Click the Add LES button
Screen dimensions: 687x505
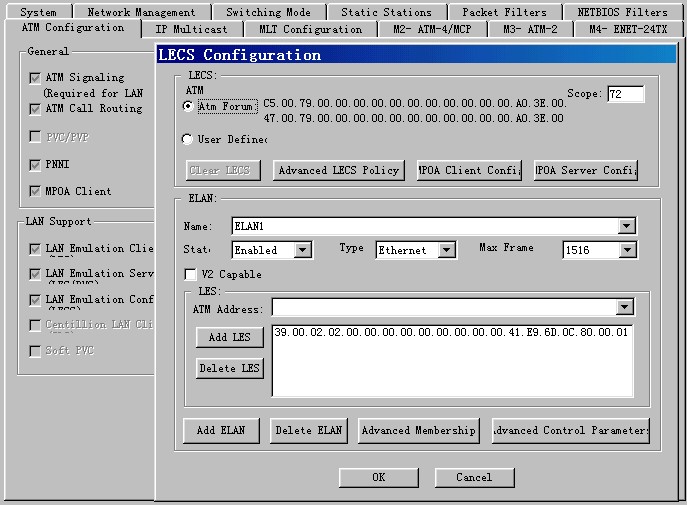[x=229, y=337]
